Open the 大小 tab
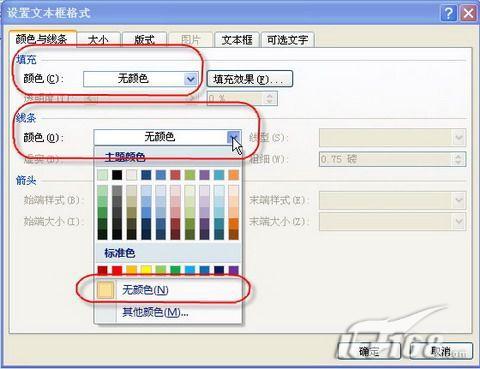Screen dimensions: 480x369 tap(98, 40)
